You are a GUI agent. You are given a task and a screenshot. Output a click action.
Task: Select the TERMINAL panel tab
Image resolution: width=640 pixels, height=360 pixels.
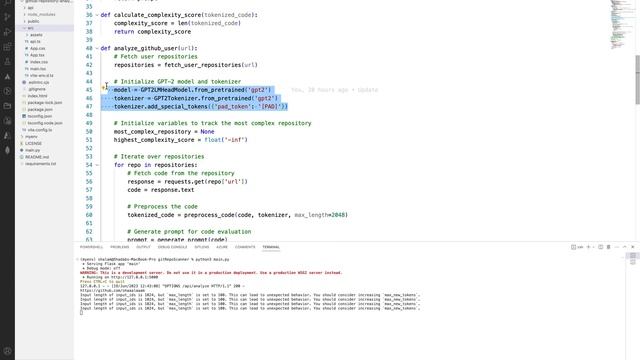pos(271,247)
